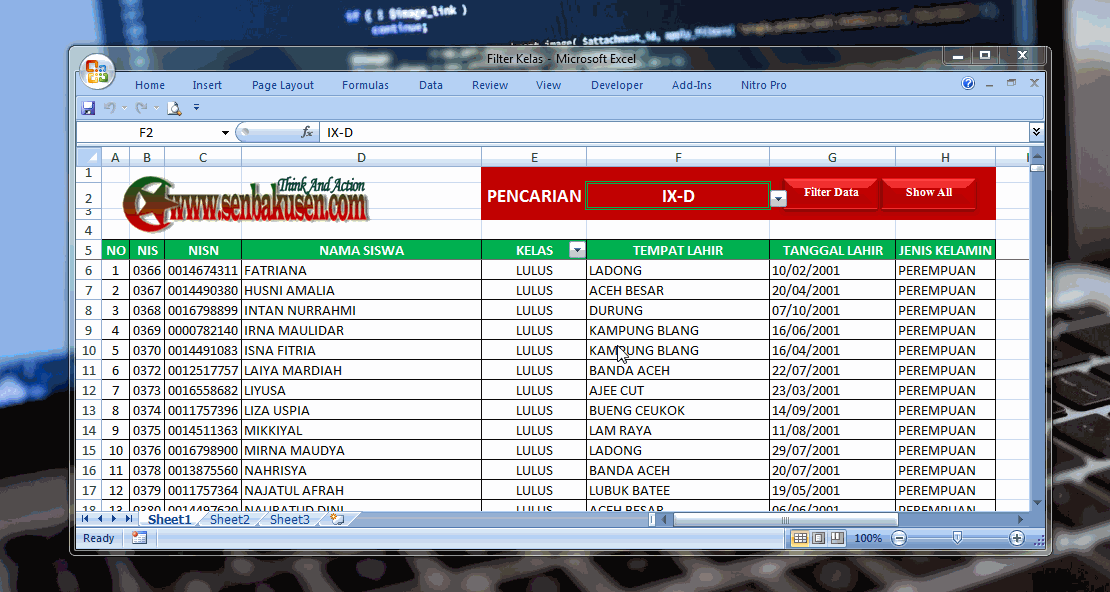Select Page Break Preview in status bar
The height and width of the screenshot is (592, 1110).
click(x=837, y=538)
